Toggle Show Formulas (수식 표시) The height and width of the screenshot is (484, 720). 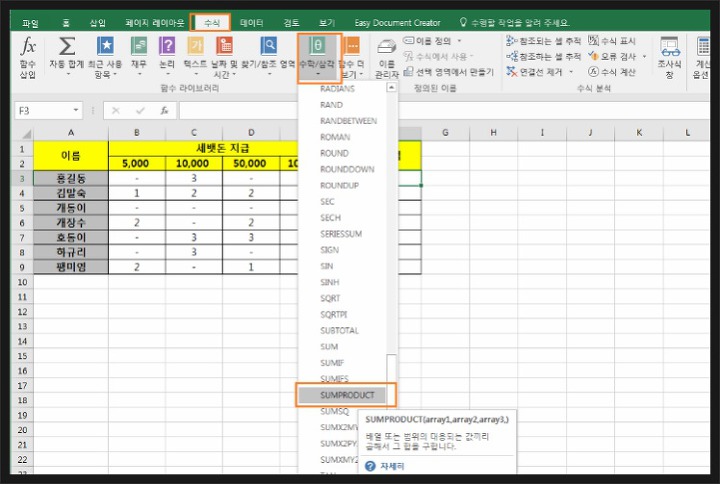pyautogui.click(x=612, y=41)
